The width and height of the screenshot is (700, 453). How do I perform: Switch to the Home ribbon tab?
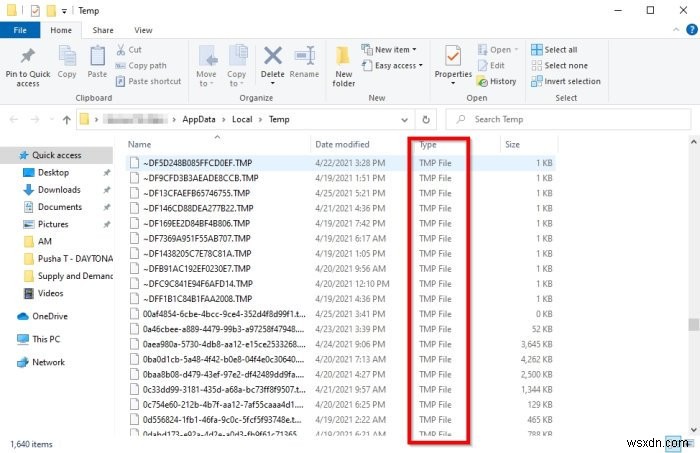coord(61,30)
